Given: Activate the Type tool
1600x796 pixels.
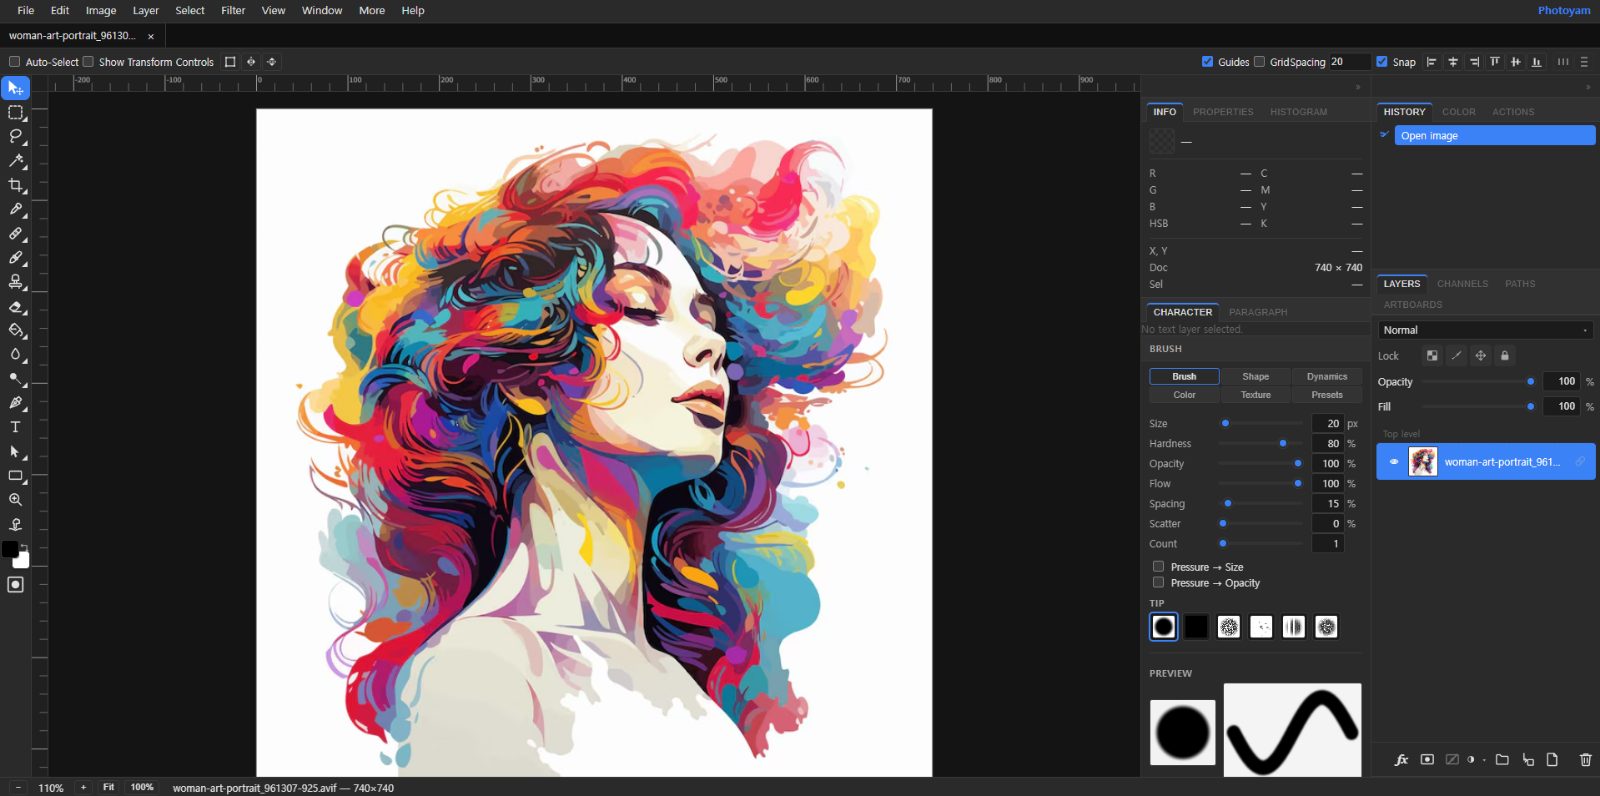Looking at the screenshot, I should point(15,427).
